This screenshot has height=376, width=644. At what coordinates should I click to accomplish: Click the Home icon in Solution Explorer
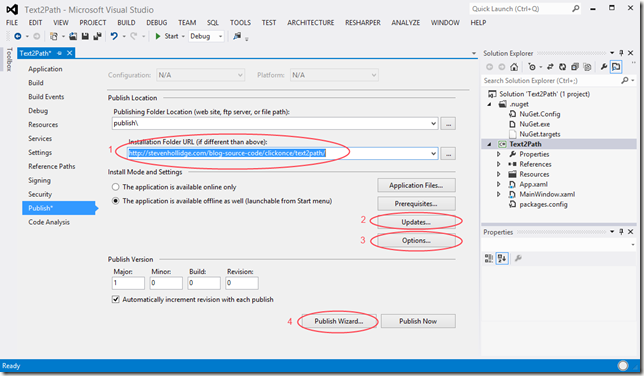click(x=514, y=67)
